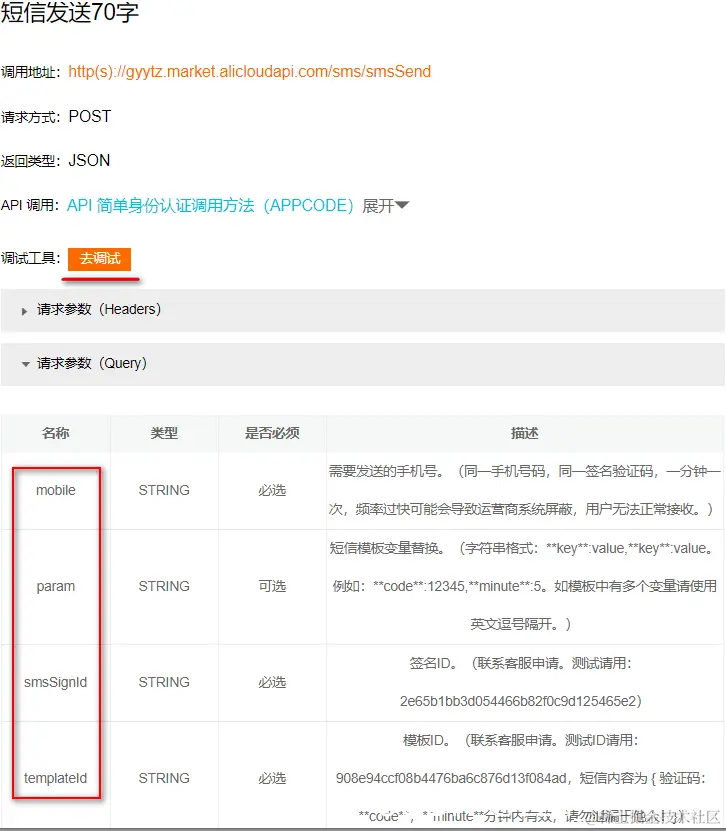
Task: Click the mobile parameter name cell
Action: 56,490
